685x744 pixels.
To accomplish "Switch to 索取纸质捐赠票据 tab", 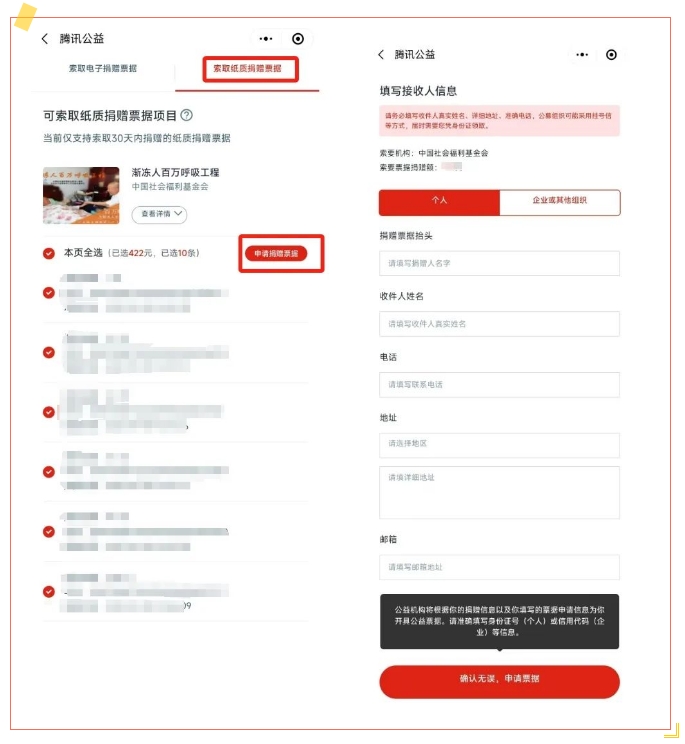I will point(247,68).
